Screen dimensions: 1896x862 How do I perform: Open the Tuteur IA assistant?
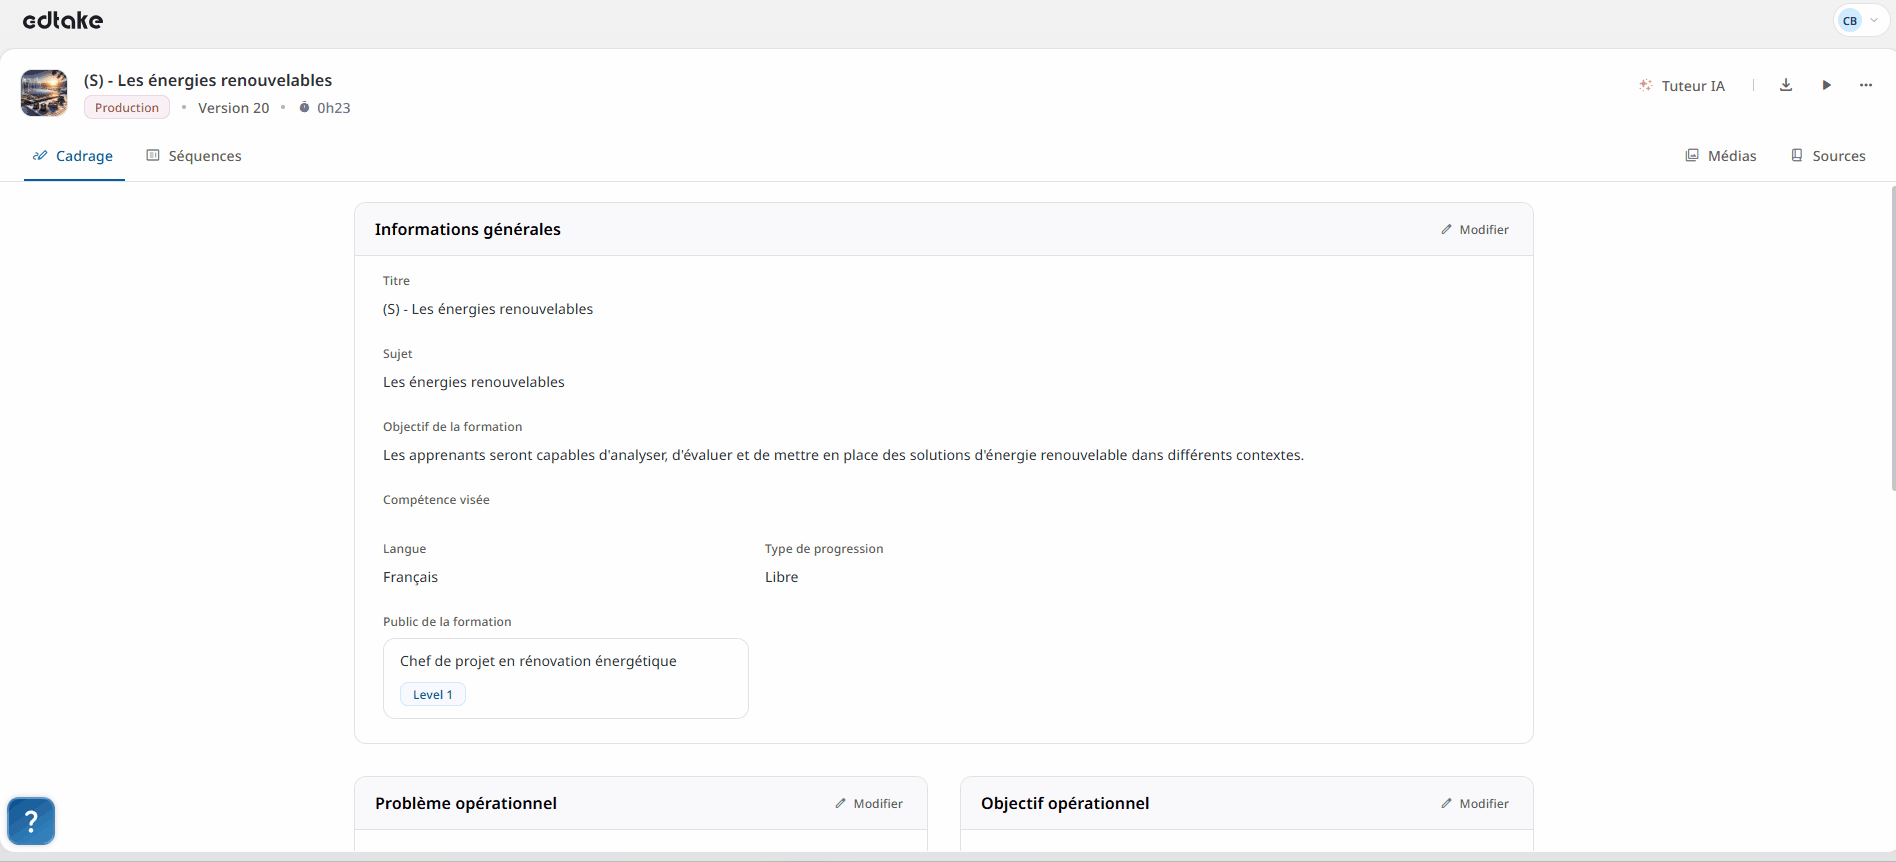[1682, 86]
